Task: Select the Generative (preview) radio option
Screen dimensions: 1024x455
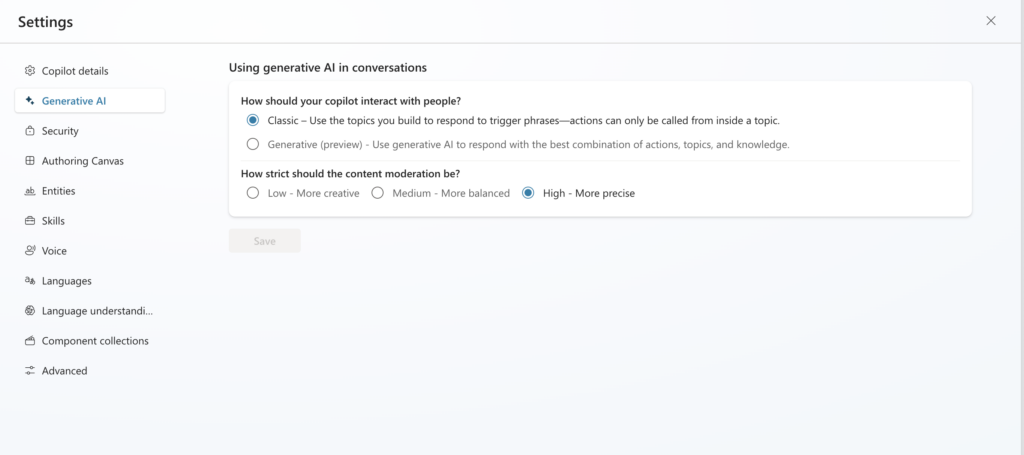Action: [x=253, y=144]
